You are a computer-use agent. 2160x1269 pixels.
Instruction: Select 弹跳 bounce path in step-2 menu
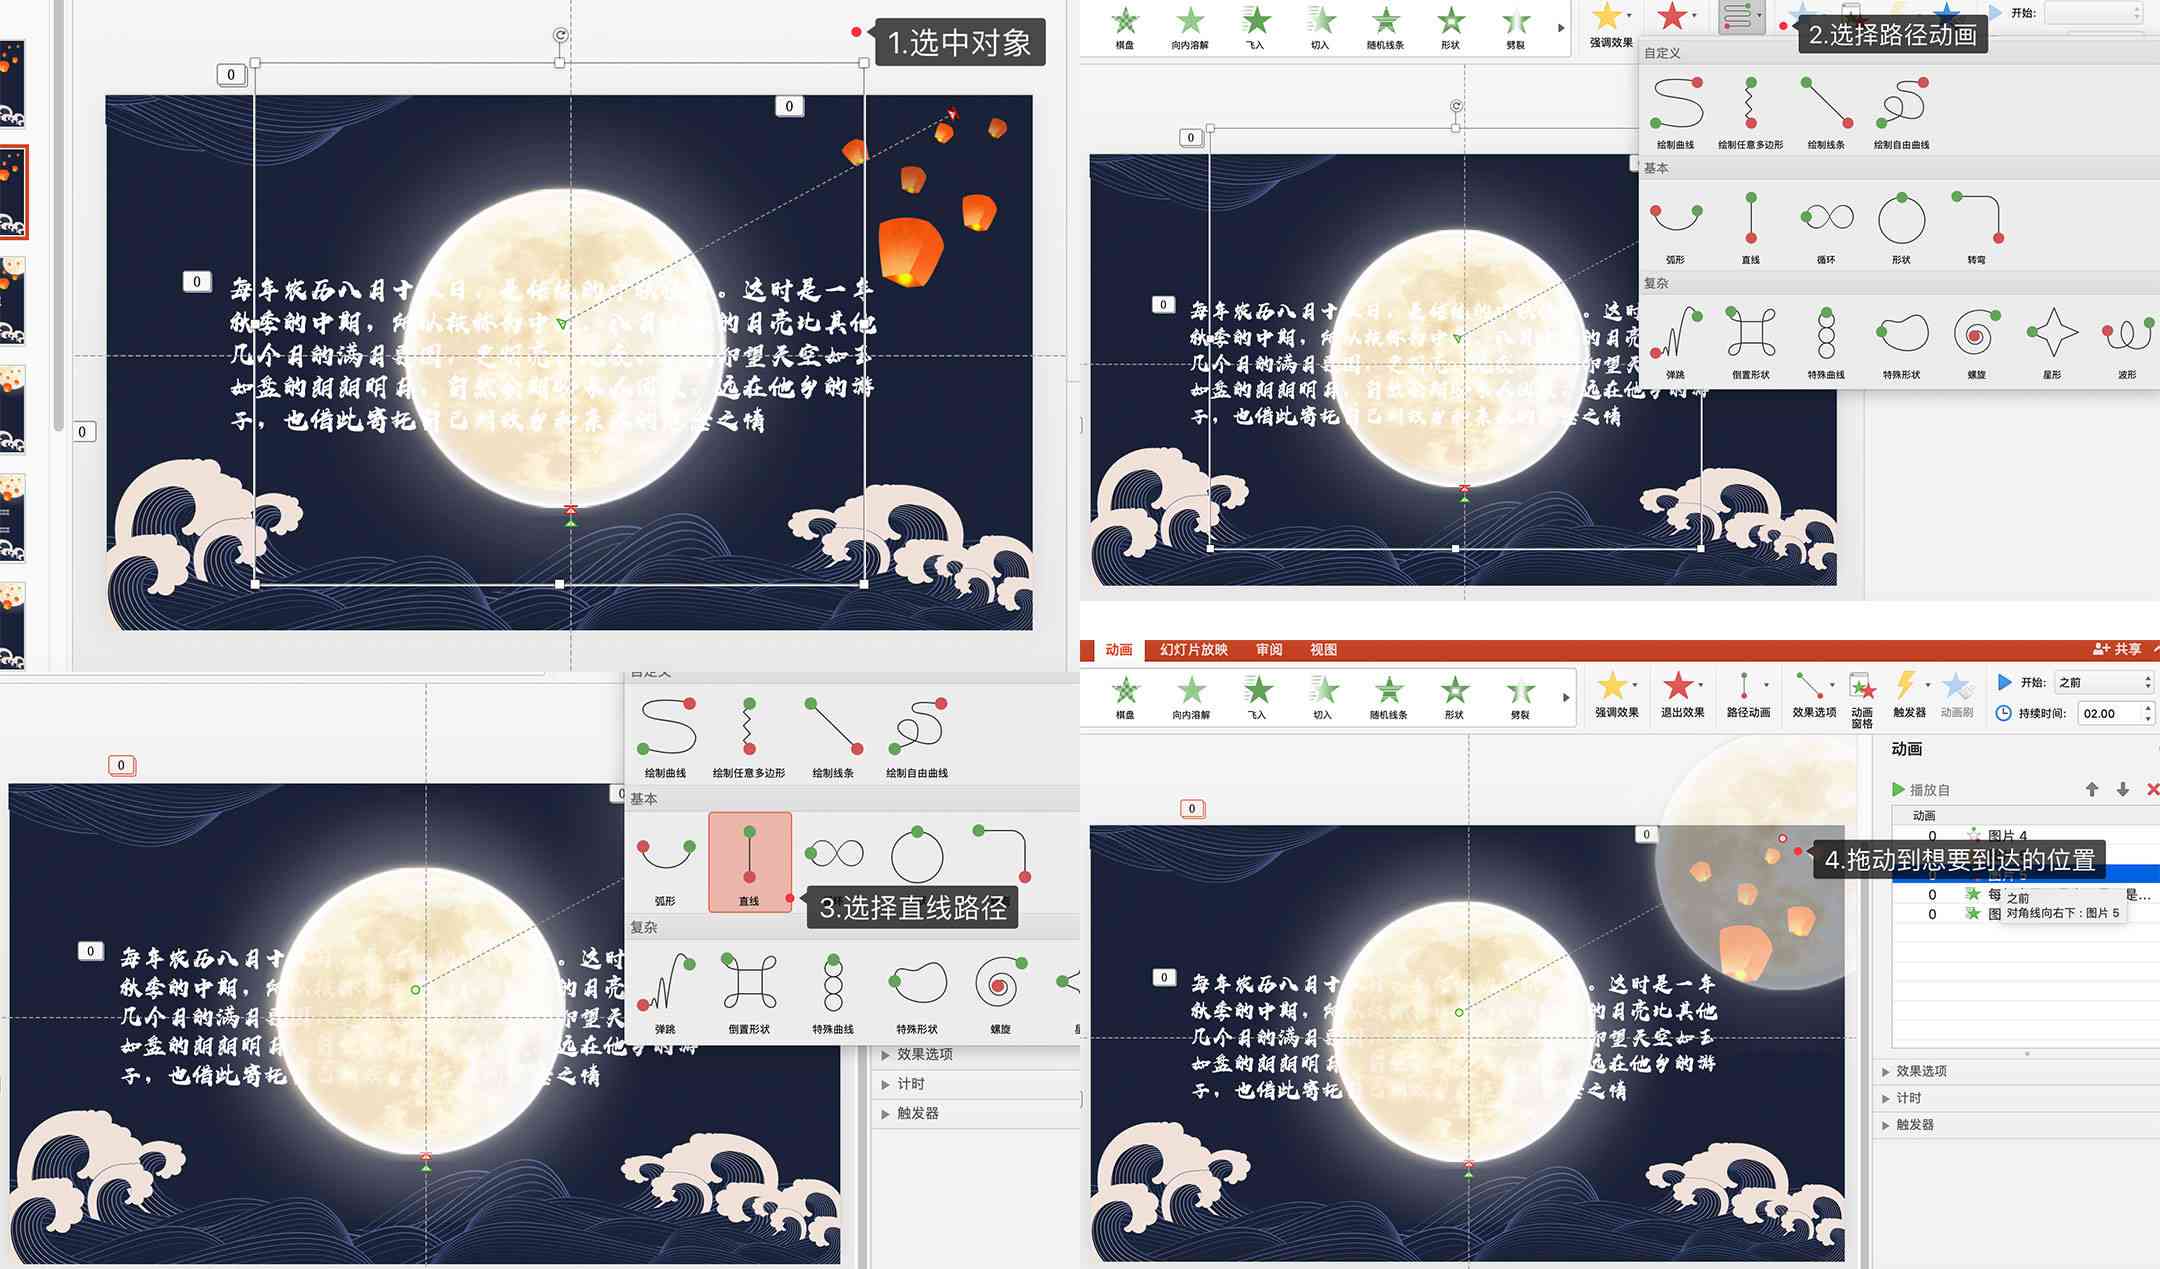(1676, 341)
